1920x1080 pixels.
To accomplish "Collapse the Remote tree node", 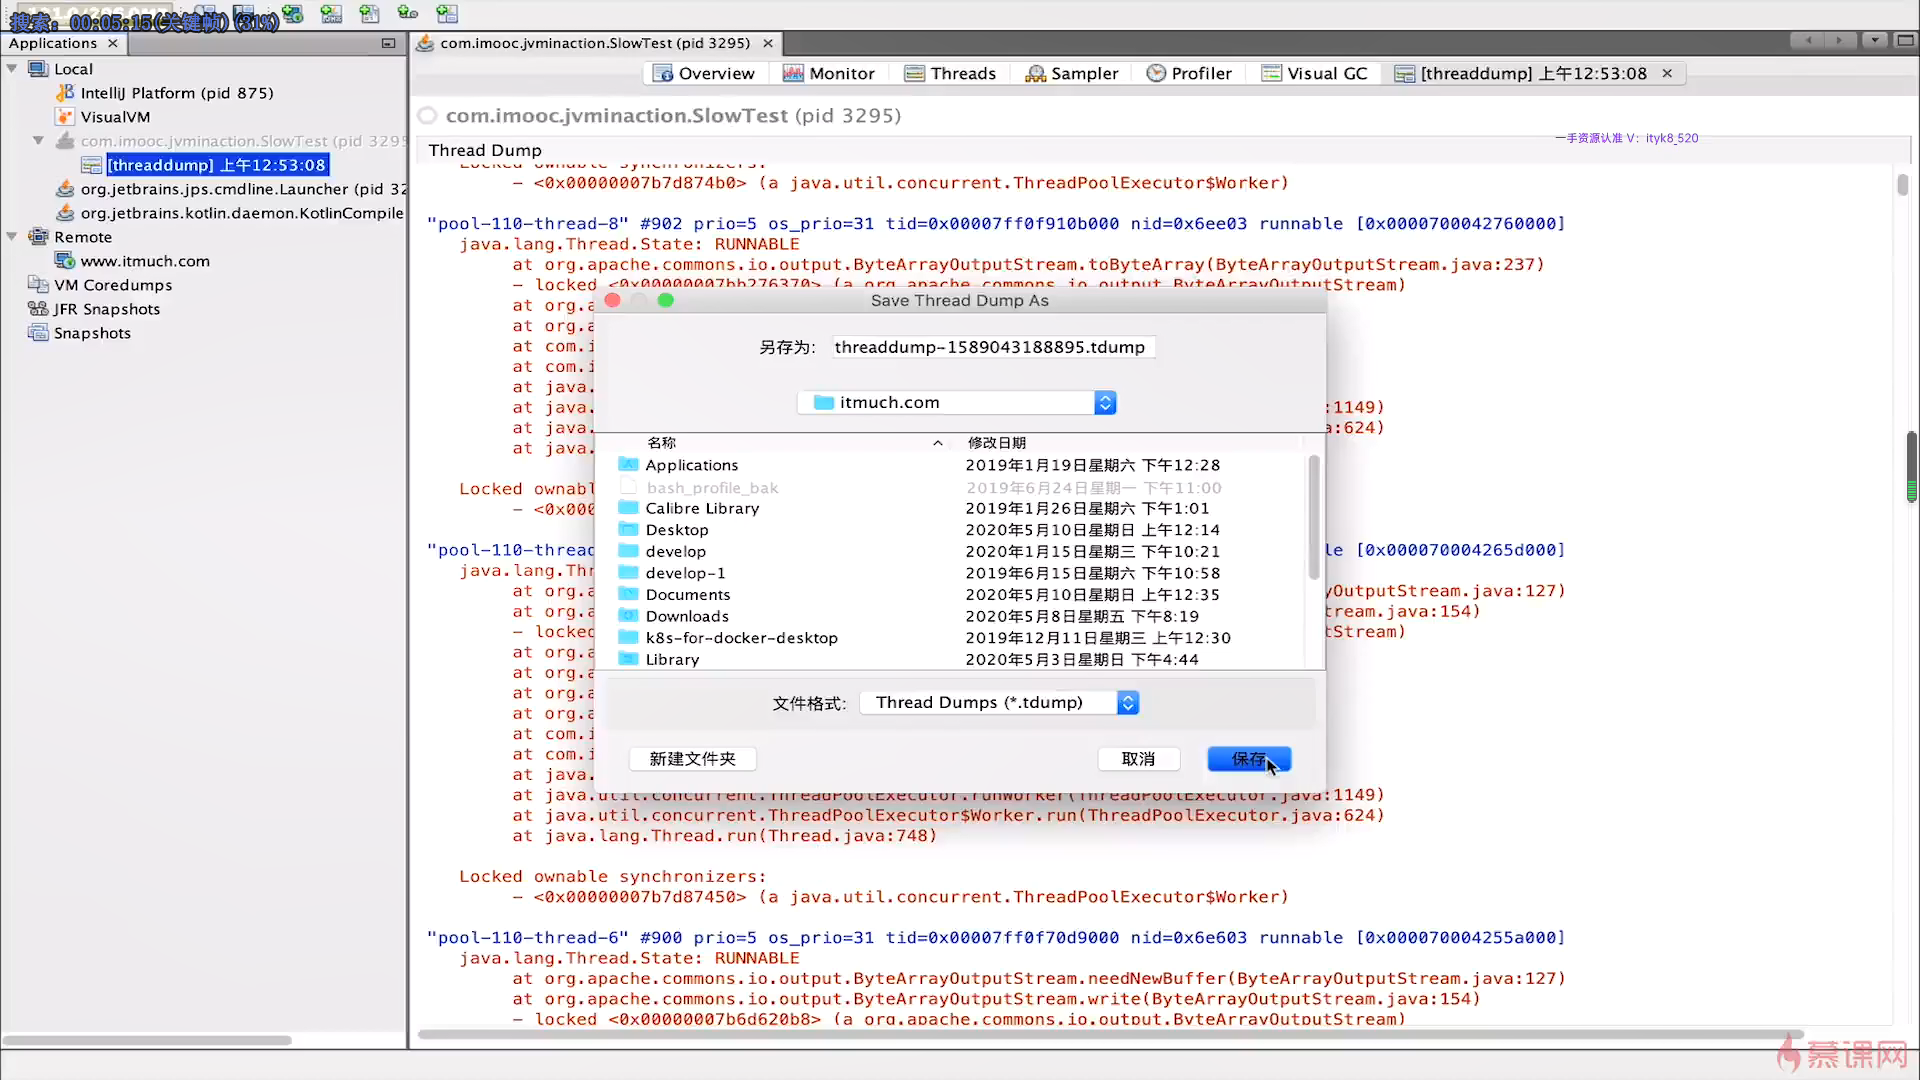I will 12,237.
